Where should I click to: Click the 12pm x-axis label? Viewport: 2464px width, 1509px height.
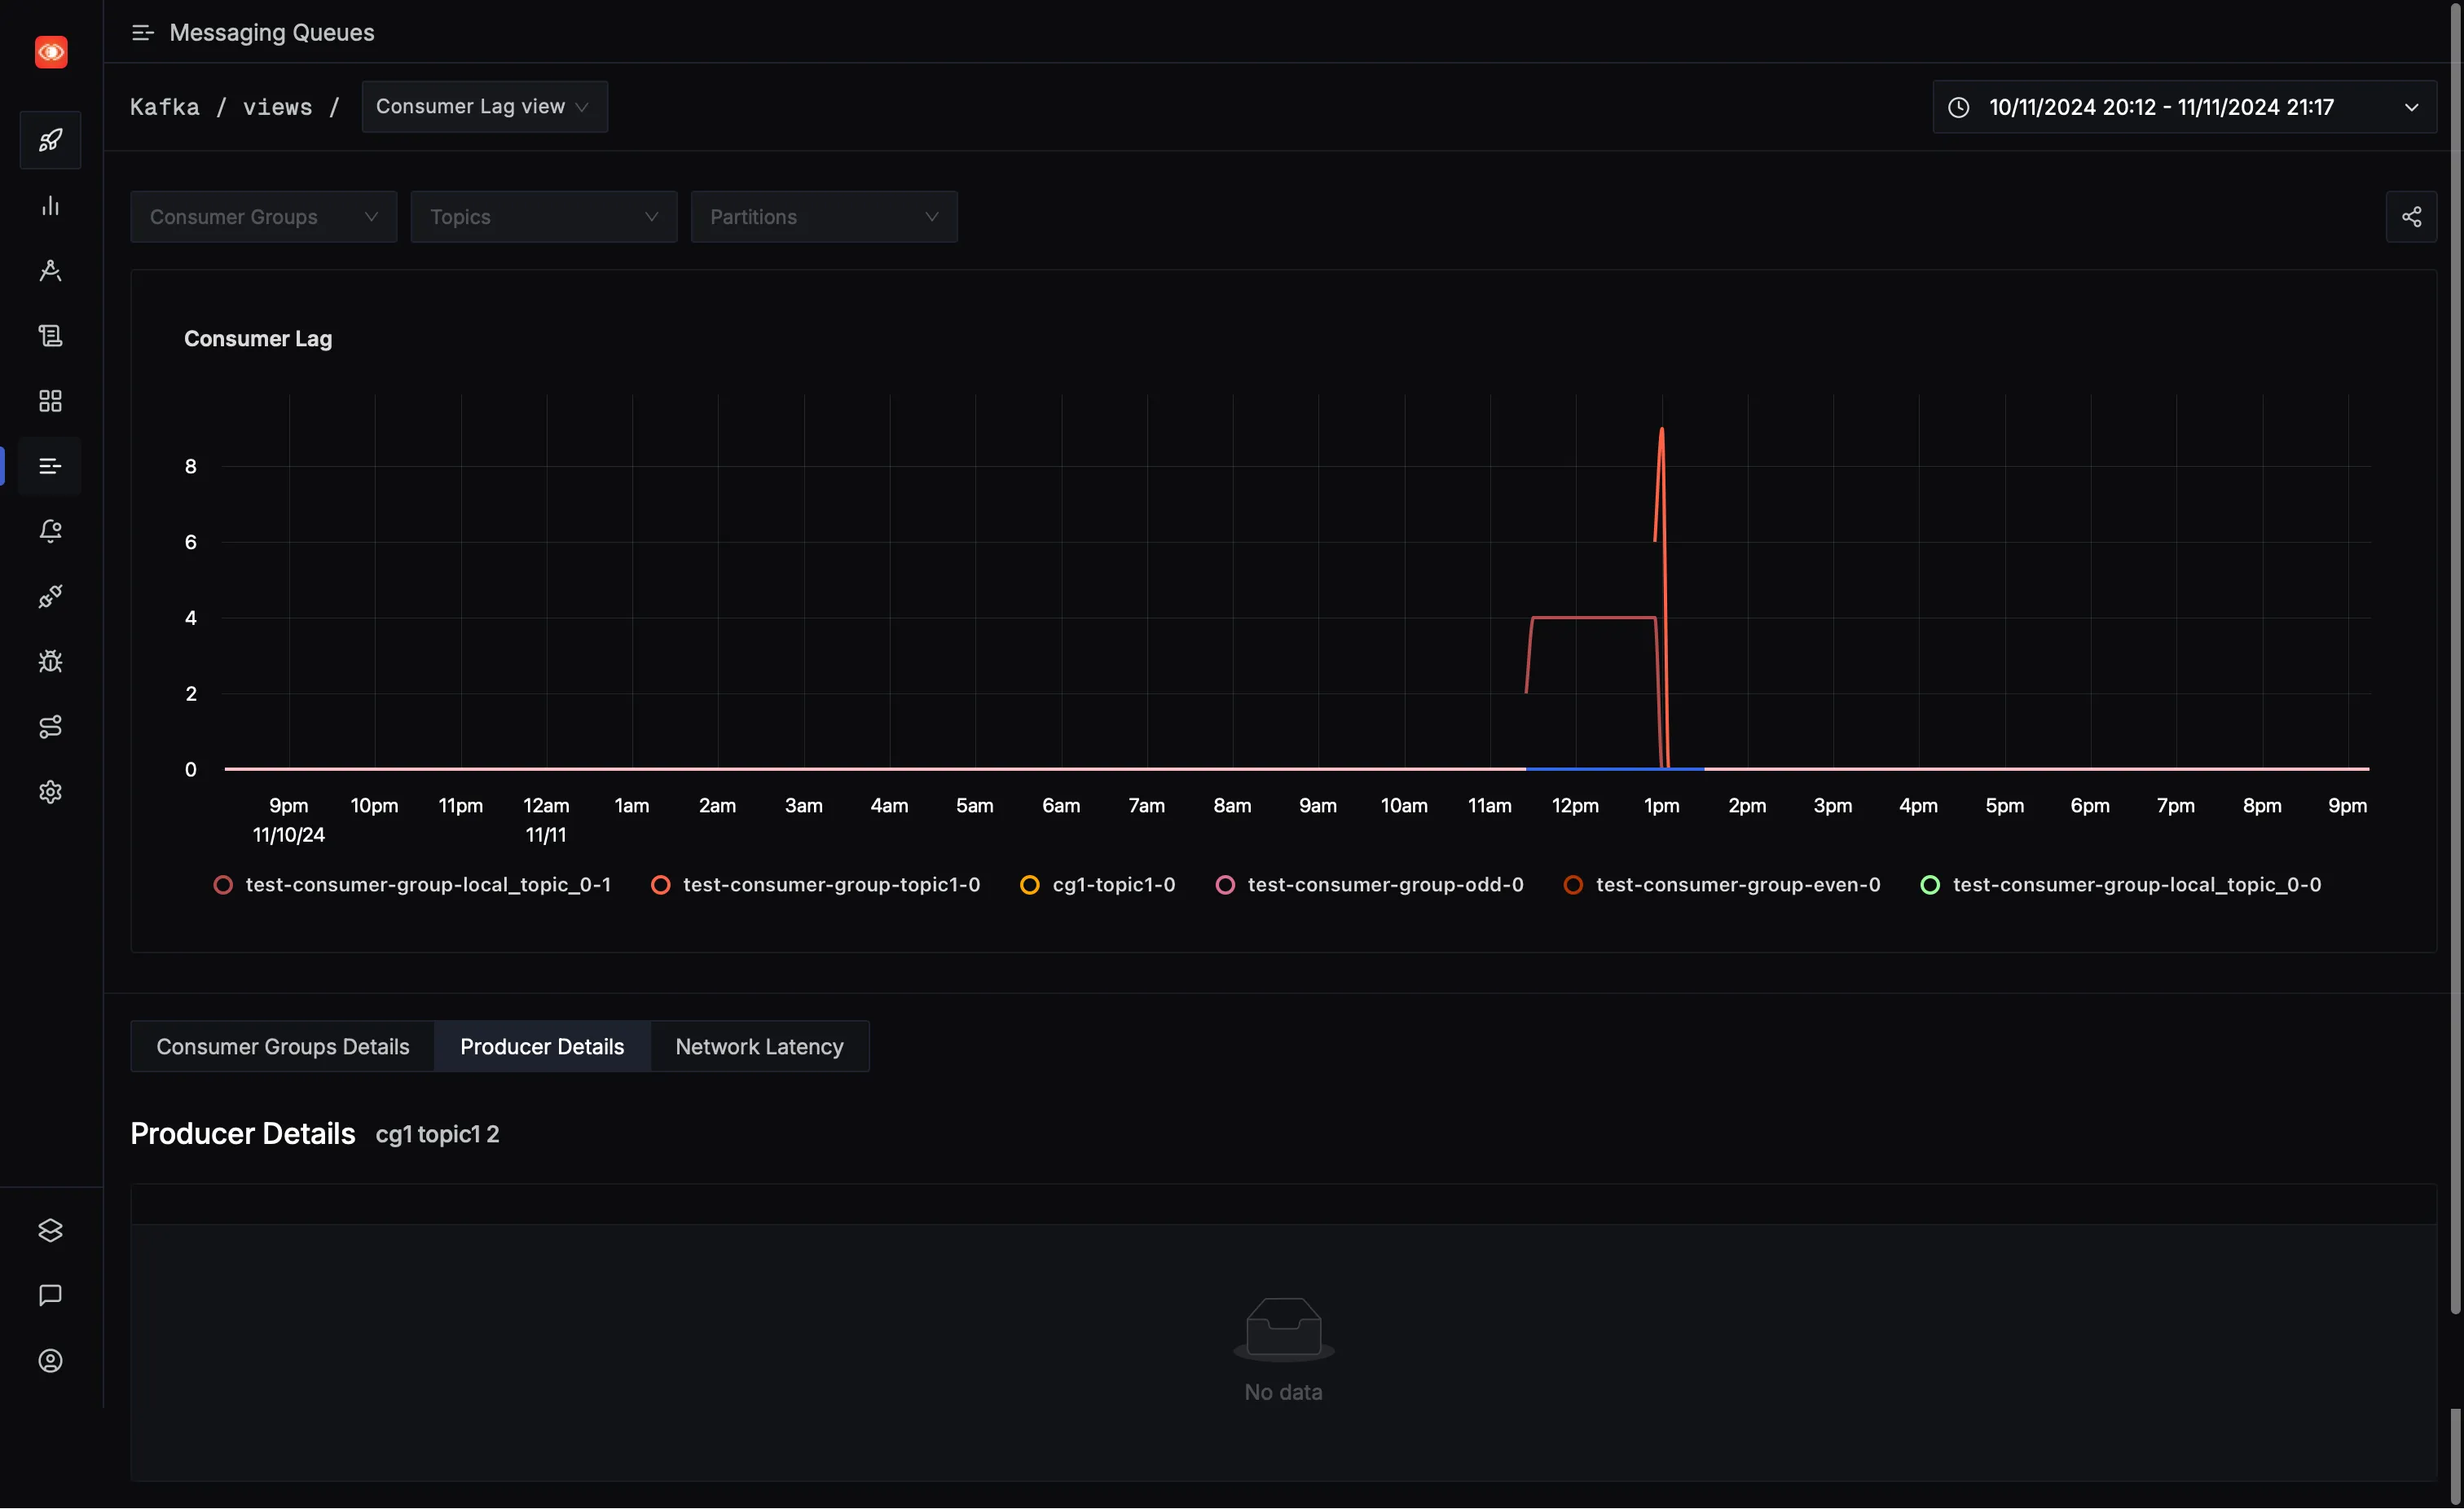tap(1575, 806)
